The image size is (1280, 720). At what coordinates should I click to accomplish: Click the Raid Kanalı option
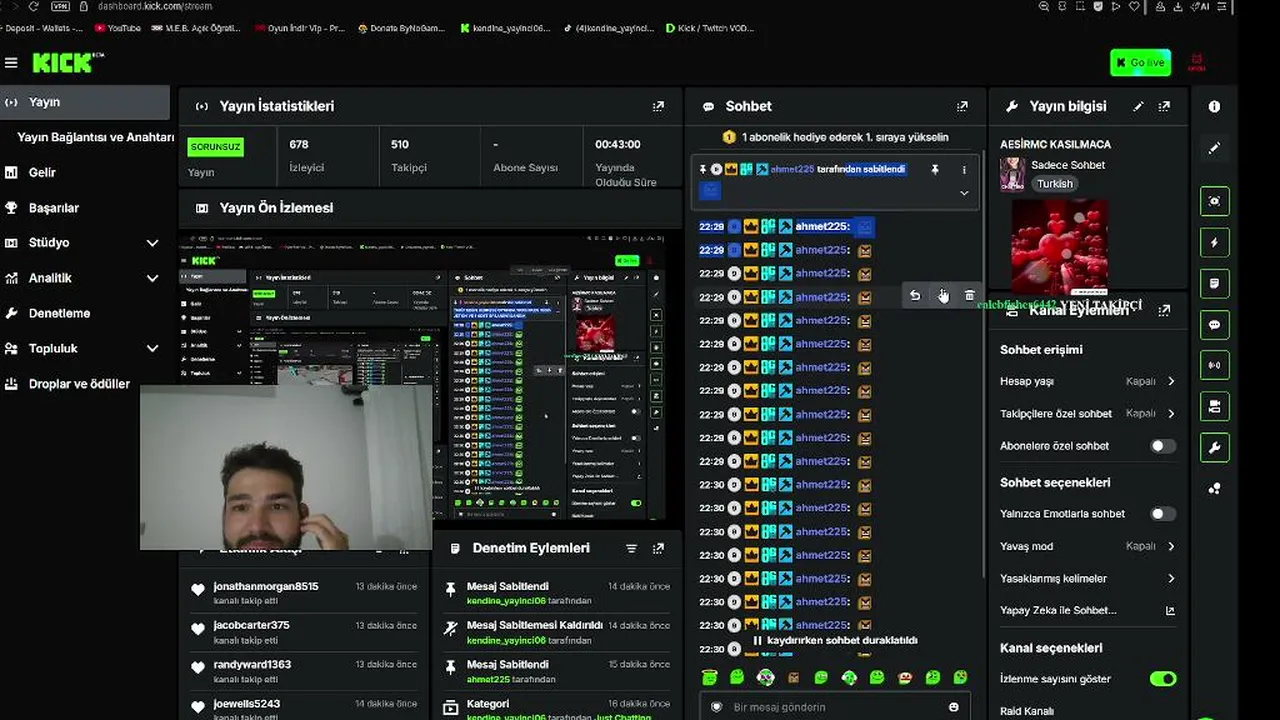[1027, 711]
